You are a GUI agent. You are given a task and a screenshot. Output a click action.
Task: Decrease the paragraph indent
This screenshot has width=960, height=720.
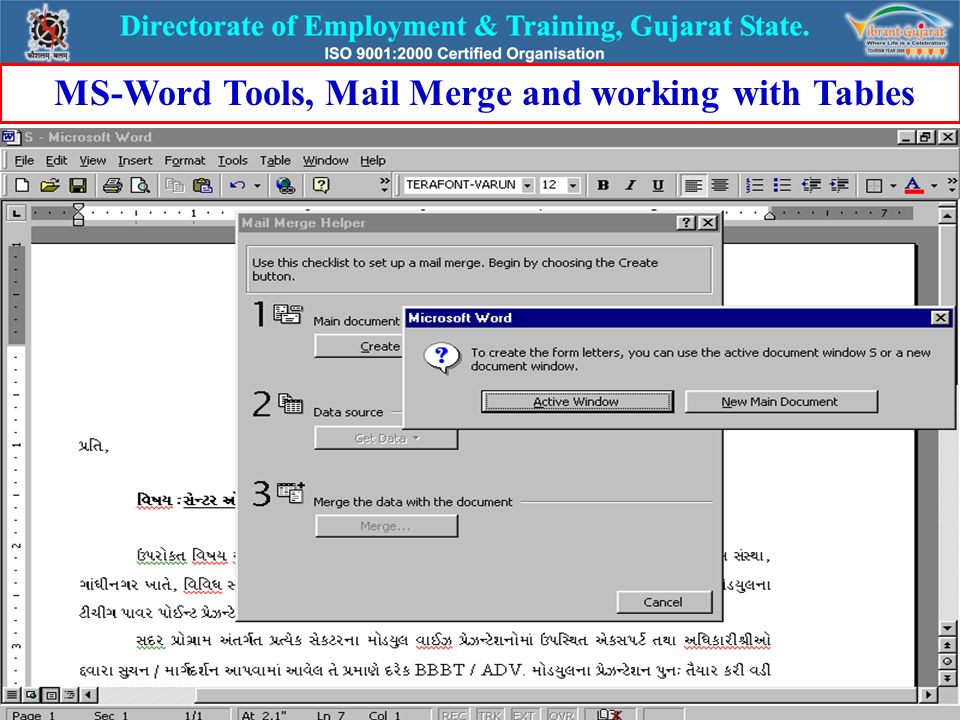[x=811, y=185]
